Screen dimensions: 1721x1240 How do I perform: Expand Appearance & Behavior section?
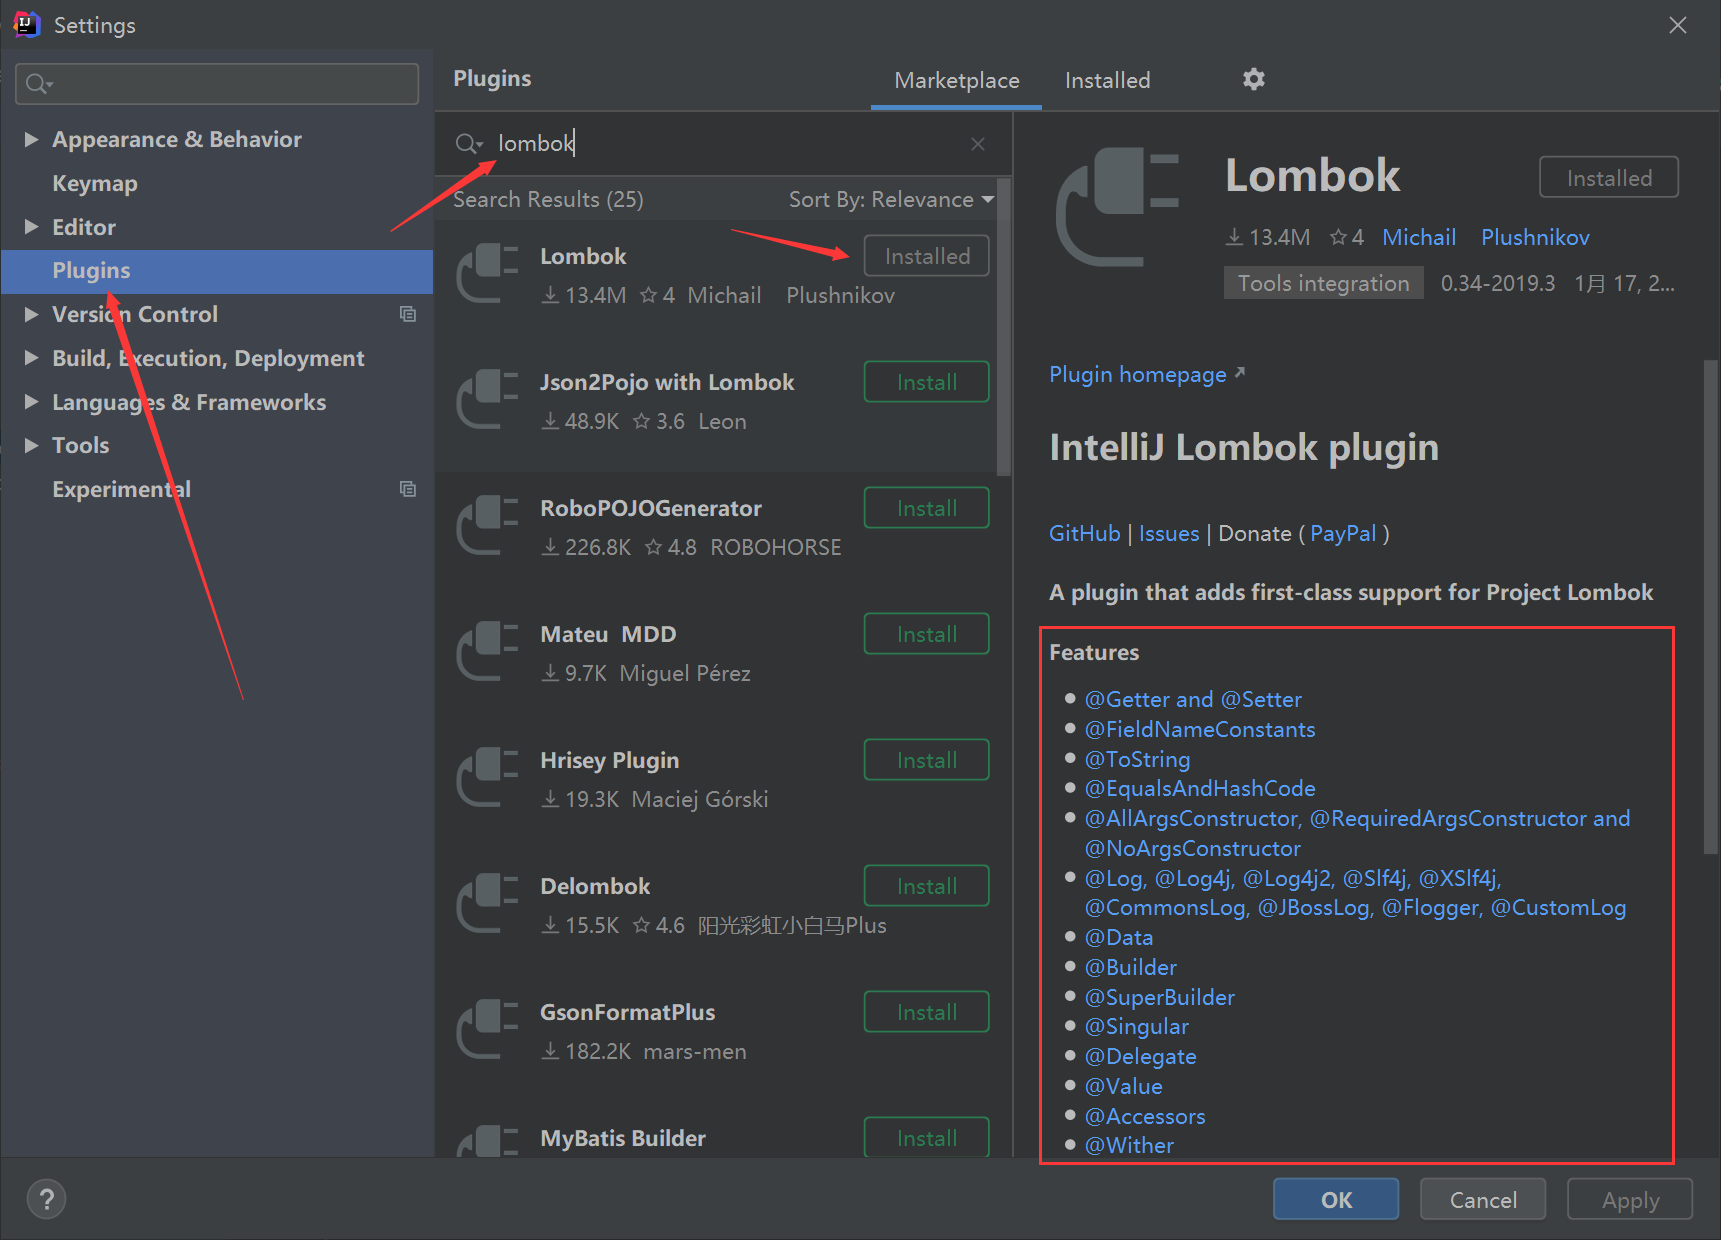point(31,139)
